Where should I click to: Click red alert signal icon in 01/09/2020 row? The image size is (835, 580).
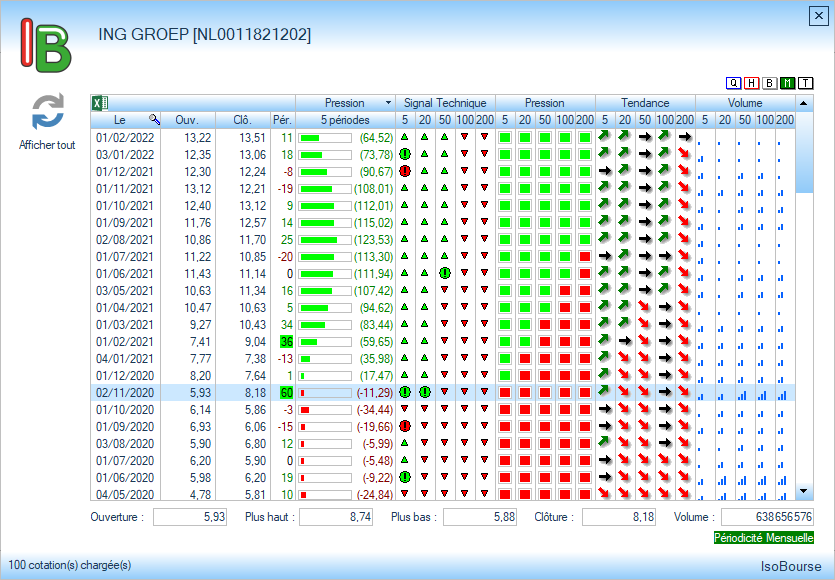pyautogui.click(x=405, y=426)
